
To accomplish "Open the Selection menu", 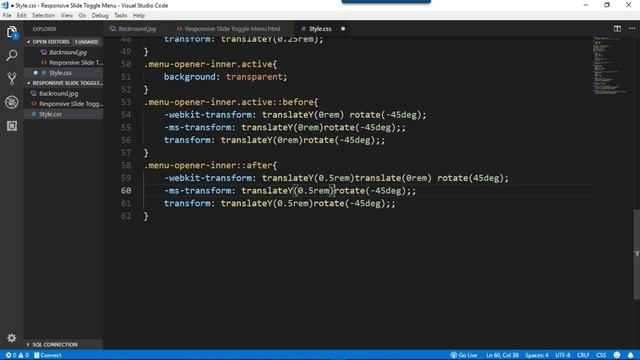I will coord(43,16).
